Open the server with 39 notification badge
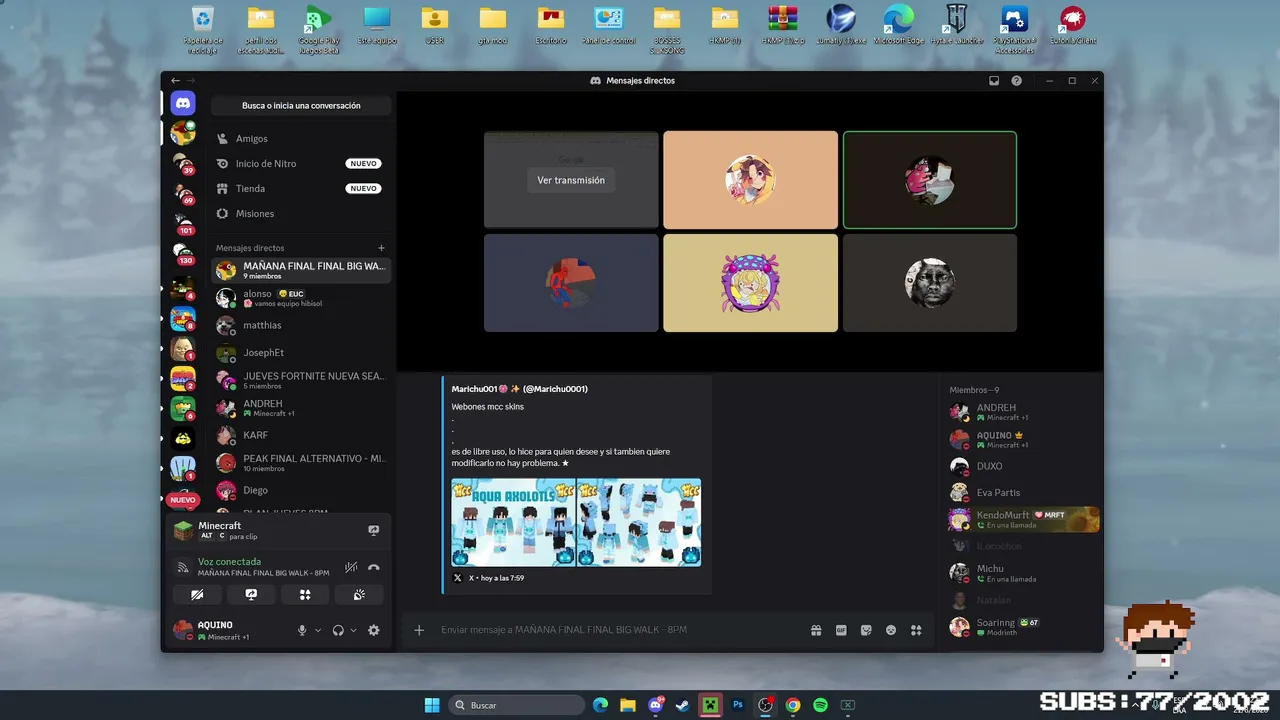This screenshot has height=720, width=1280. 183,163
